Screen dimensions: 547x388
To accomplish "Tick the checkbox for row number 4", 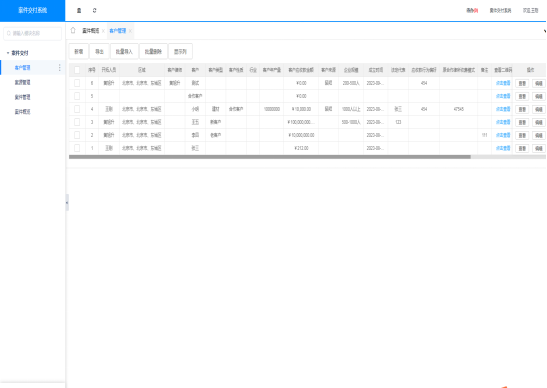I will click(x=77, y=109).
